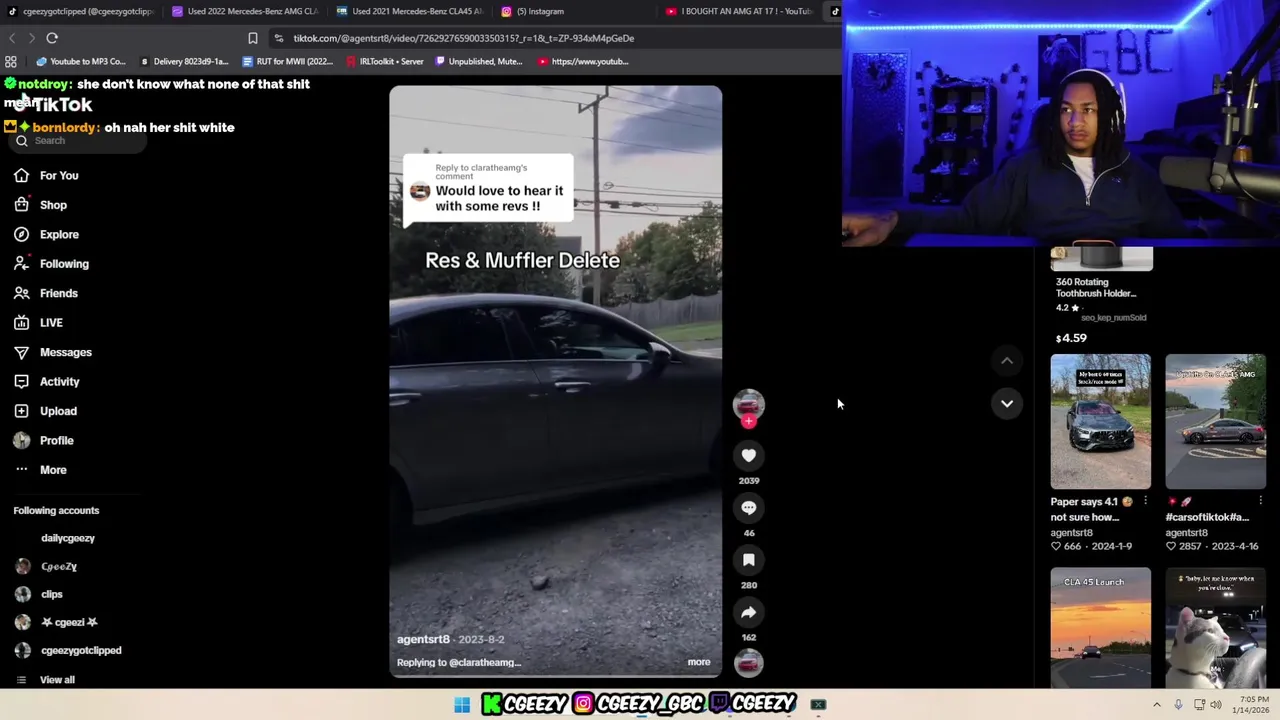
Task: Show hidden system tray icons
Action: (1157, 705)
